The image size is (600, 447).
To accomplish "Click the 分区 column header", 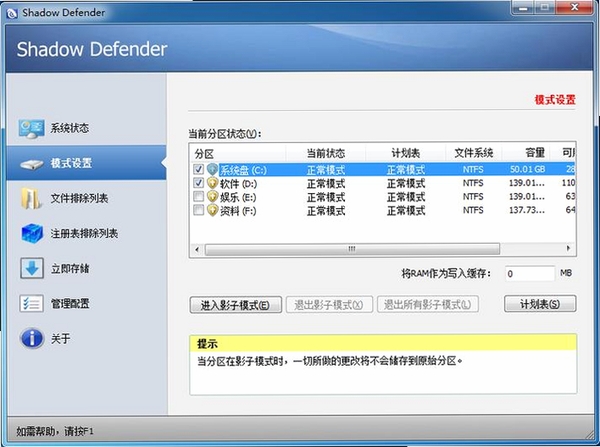I will pyautogui.click(x=238, y=154).
